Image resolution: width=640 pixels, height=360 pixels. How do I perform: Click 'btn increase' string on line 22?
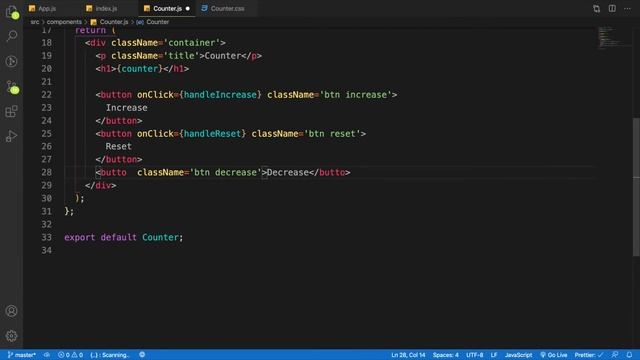point(356,95)
